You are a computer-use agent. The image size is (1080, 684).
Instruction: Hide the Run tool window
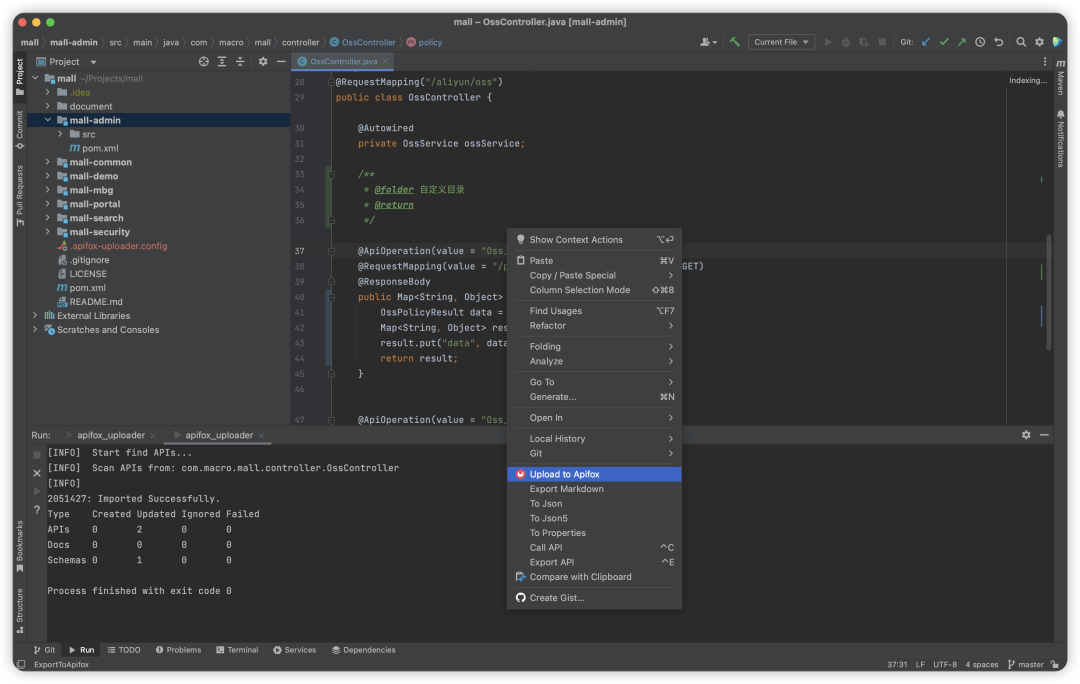[1044, 435]
